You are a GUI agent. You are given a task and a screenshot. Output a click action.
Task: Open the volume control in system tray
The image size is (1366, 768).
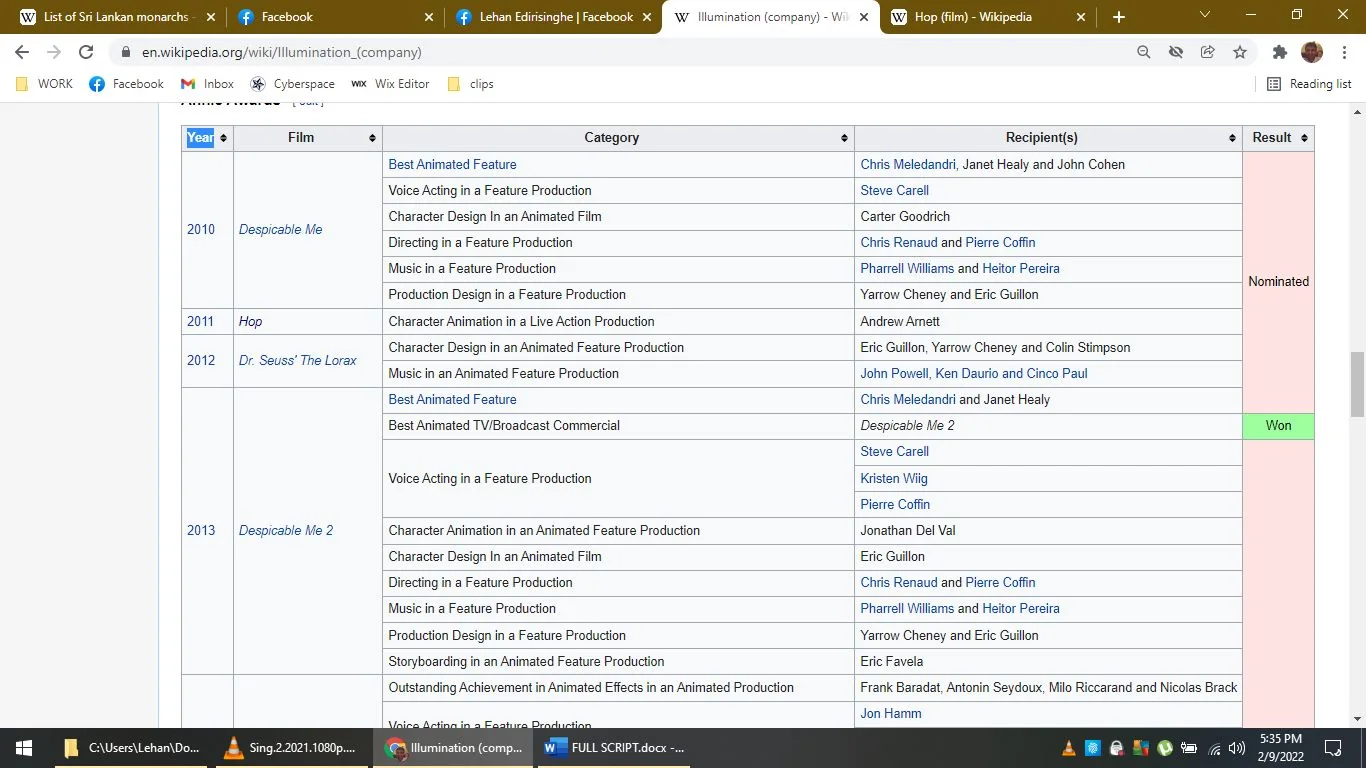point(1237,748)
